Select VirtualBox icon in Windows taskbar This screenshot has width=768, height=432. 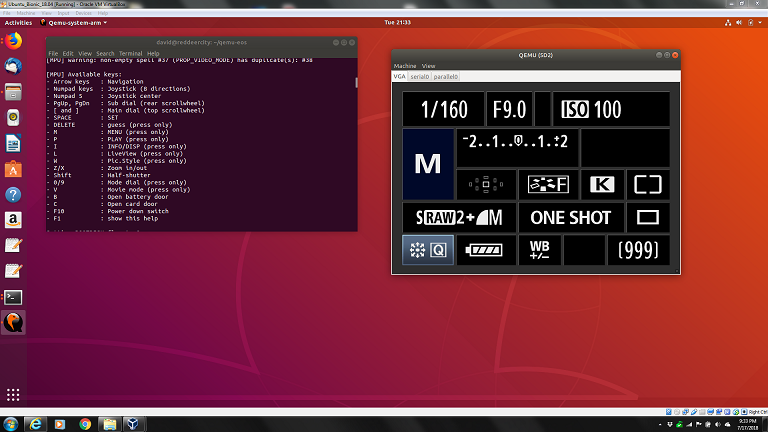(x=133, y=424)
